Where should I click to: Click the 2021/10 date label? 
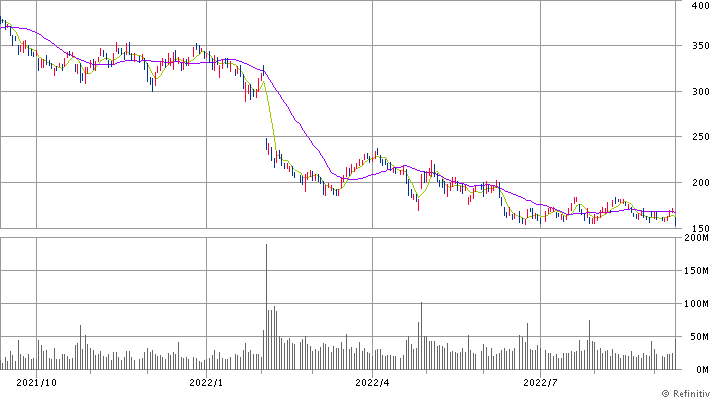[x=36, y=381]
